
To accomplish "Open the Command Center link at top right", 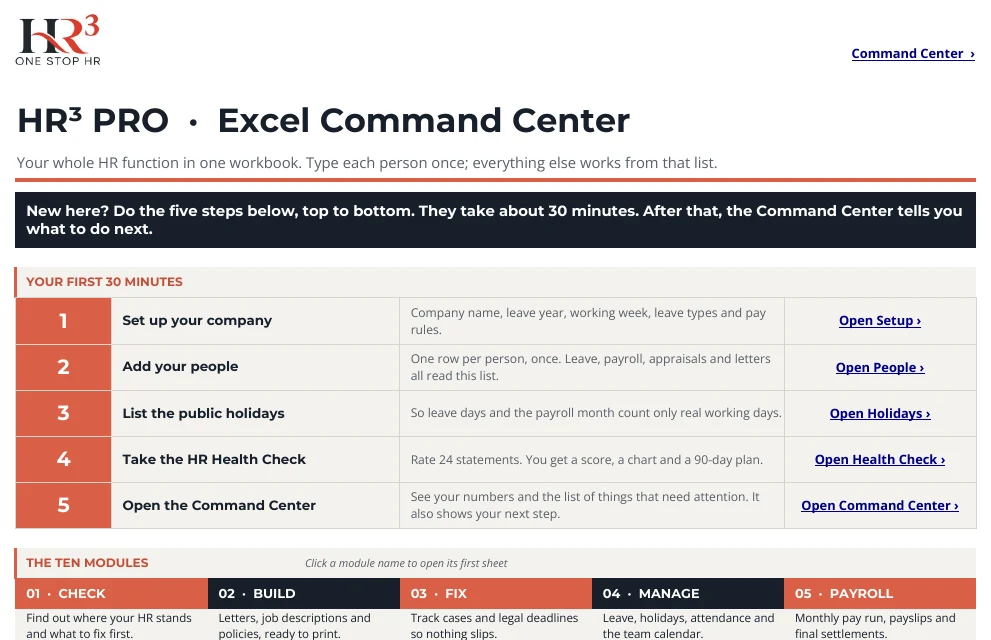I will click(x=913, y=54).
